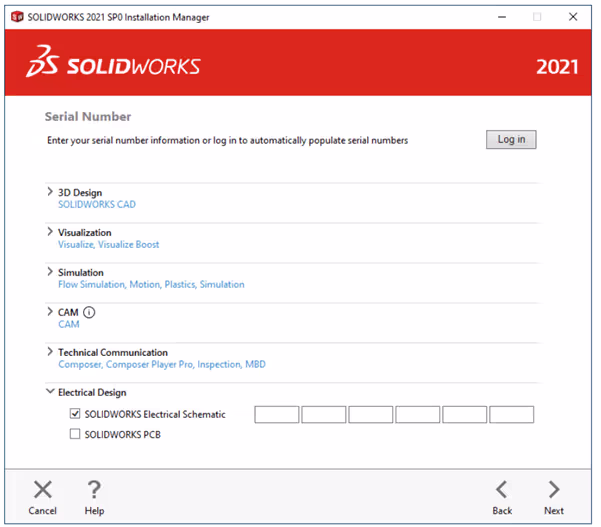This screenshot has width=601, height=527.
Task: Go Back using left chevron icon
Action: pyautogui.click(x=501, y=489)
